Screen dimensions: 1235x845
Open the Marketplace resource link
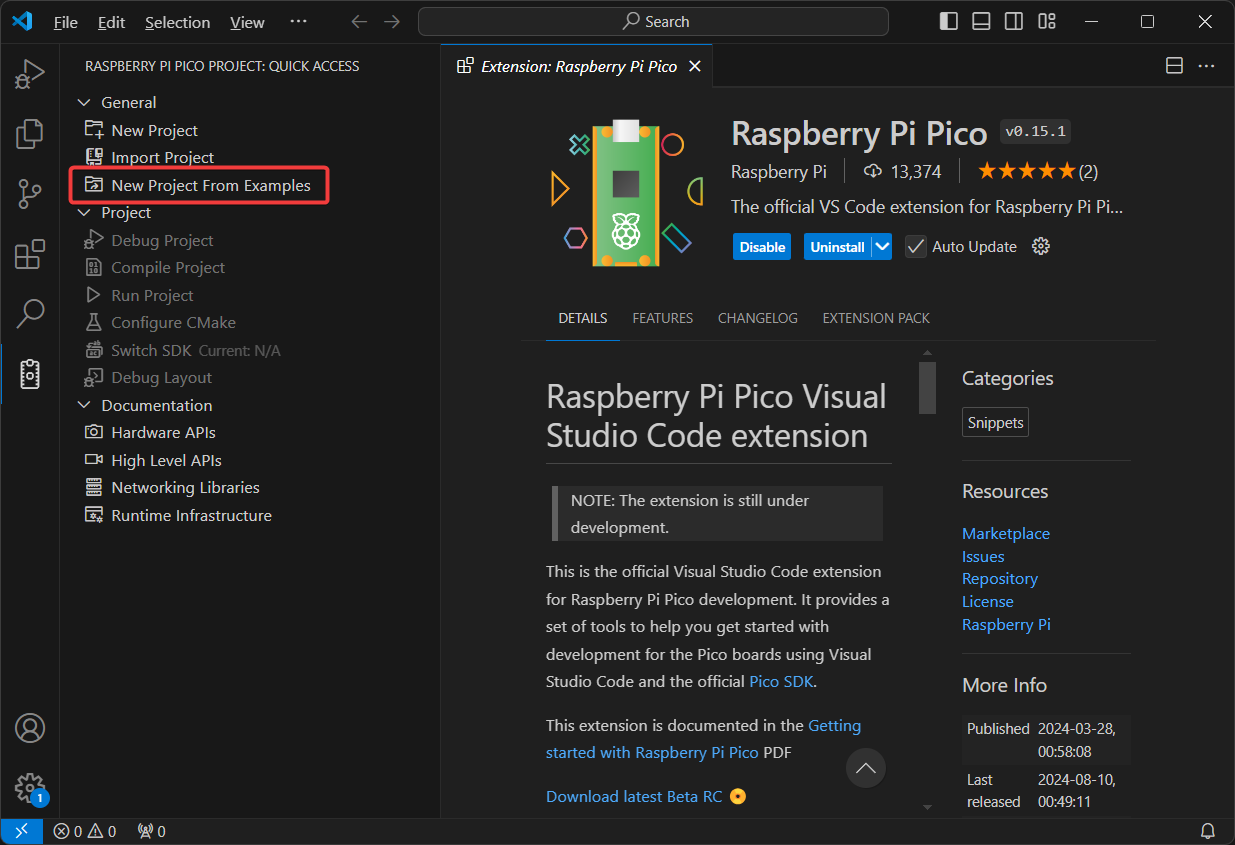pos(1006,534)
